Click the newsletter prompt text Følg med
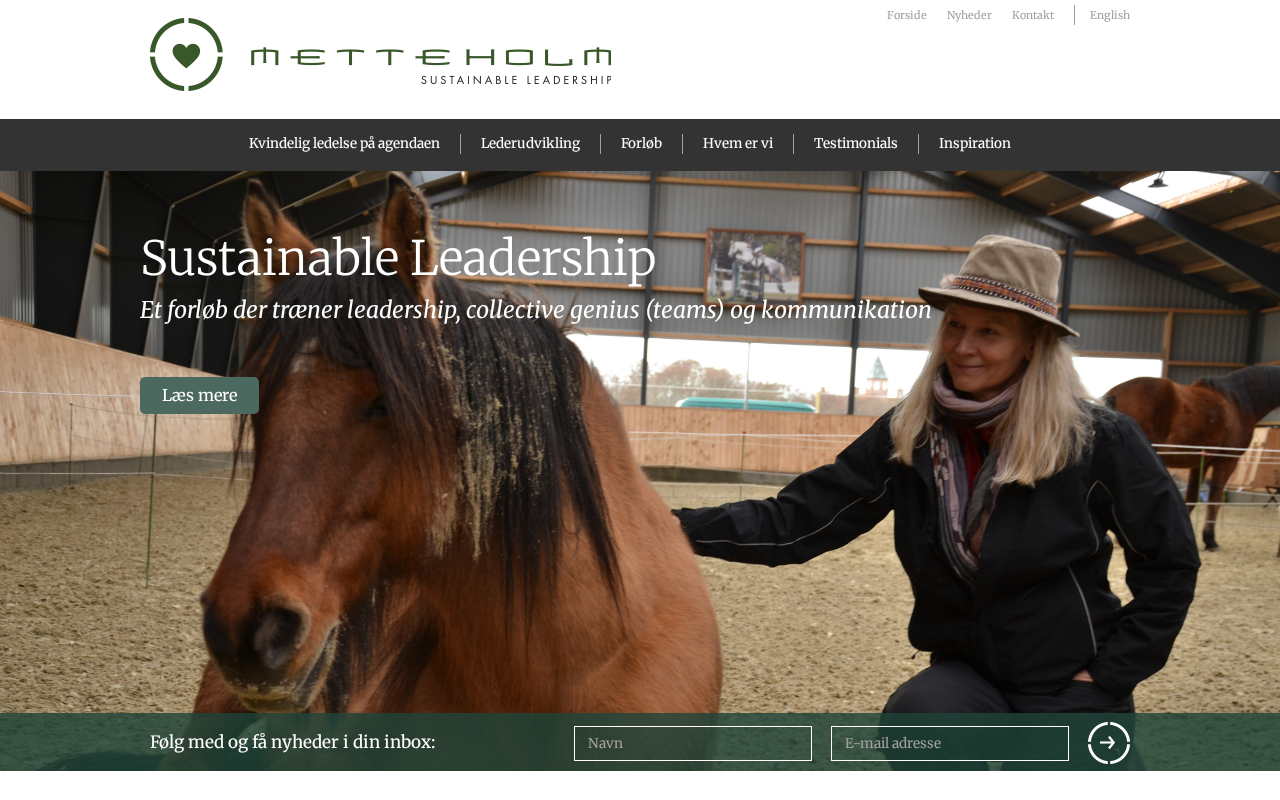The image size is (1280, 800). (x=293, y=742)
